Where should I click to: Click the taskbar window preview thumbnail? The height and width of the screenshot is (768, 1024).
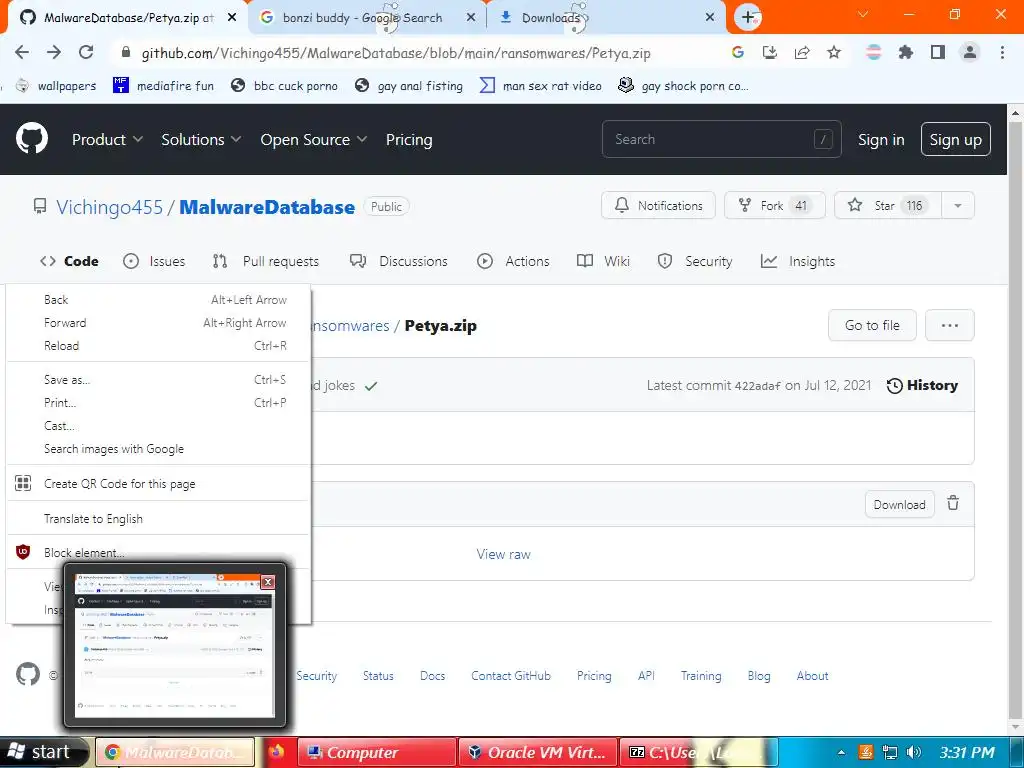(174, 645)
